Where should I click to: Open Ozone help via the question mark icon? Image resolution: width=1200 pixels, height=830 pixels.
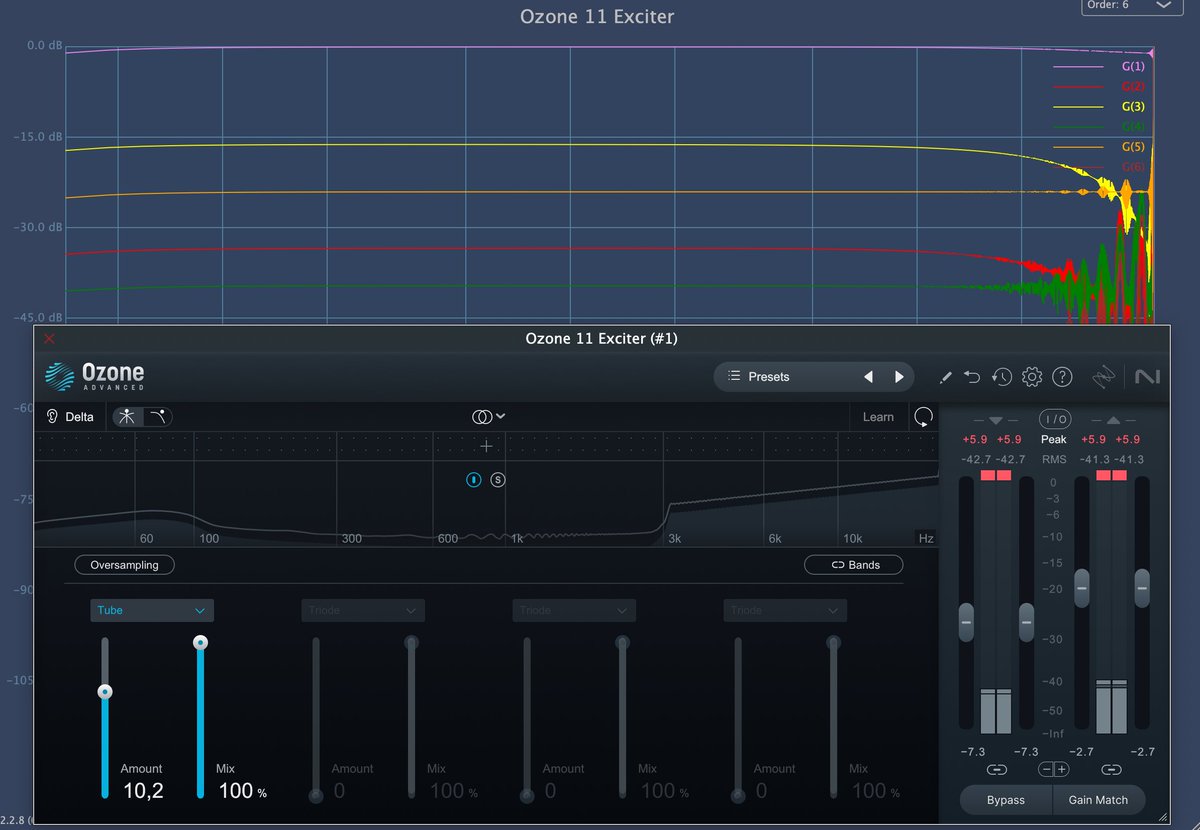coord(1062,377)
